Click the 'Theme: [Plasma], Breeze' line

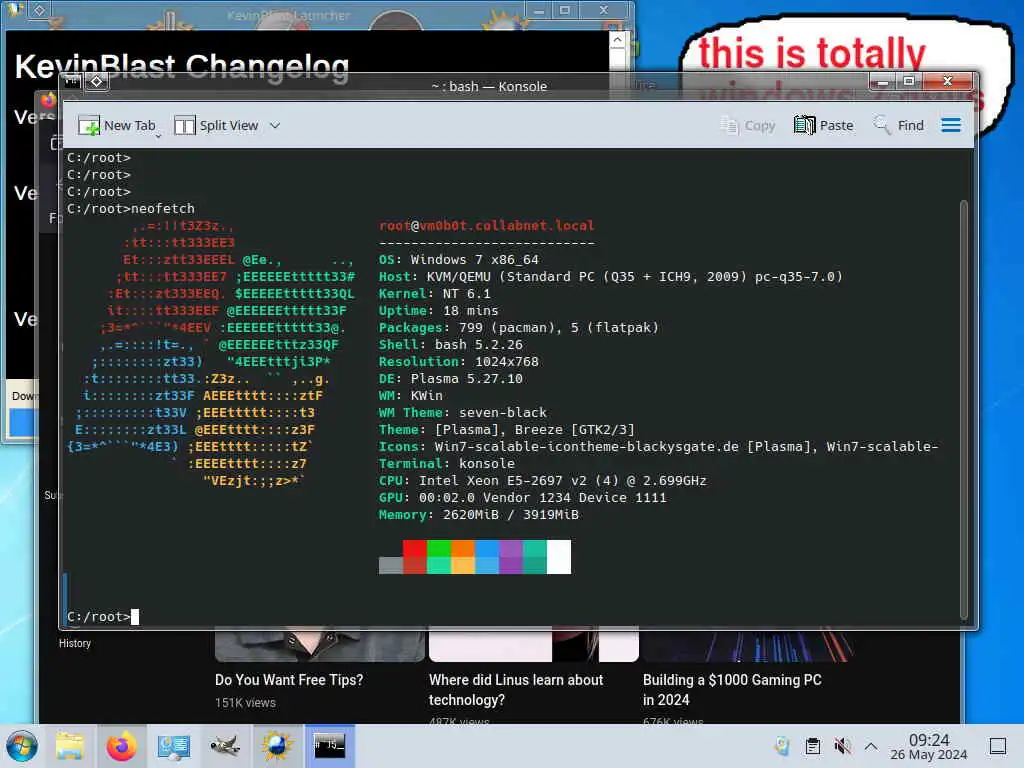[x=507, y=429]
